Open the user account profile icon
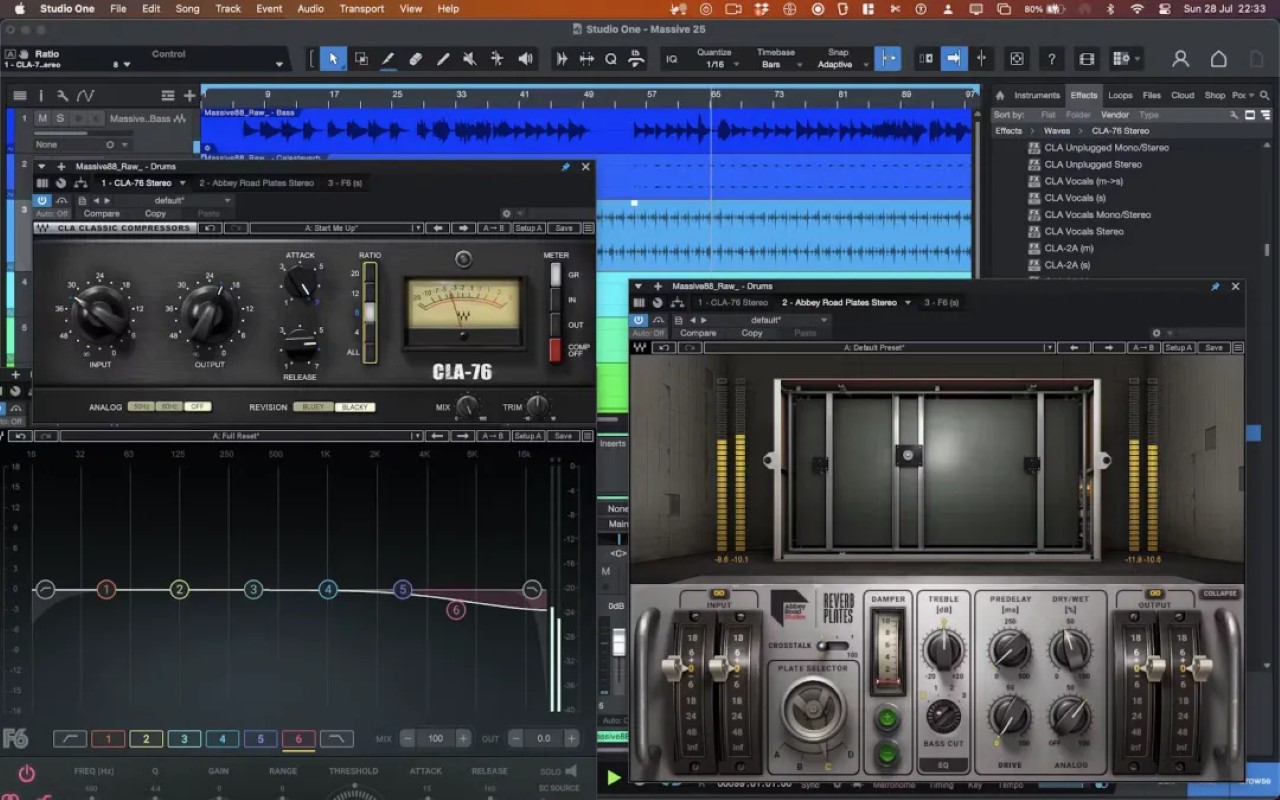Screen dimensions: 1280x800 click(1181, 59)
